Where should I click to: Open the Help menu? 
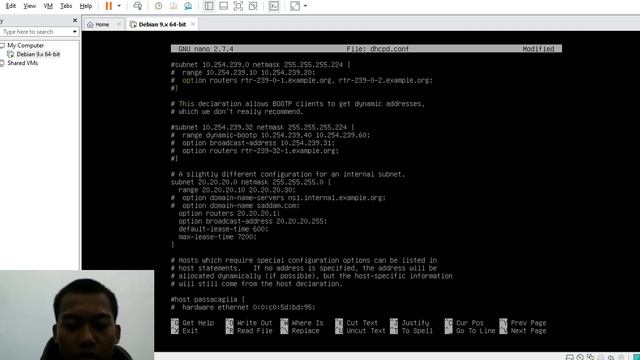click(86, 6)
